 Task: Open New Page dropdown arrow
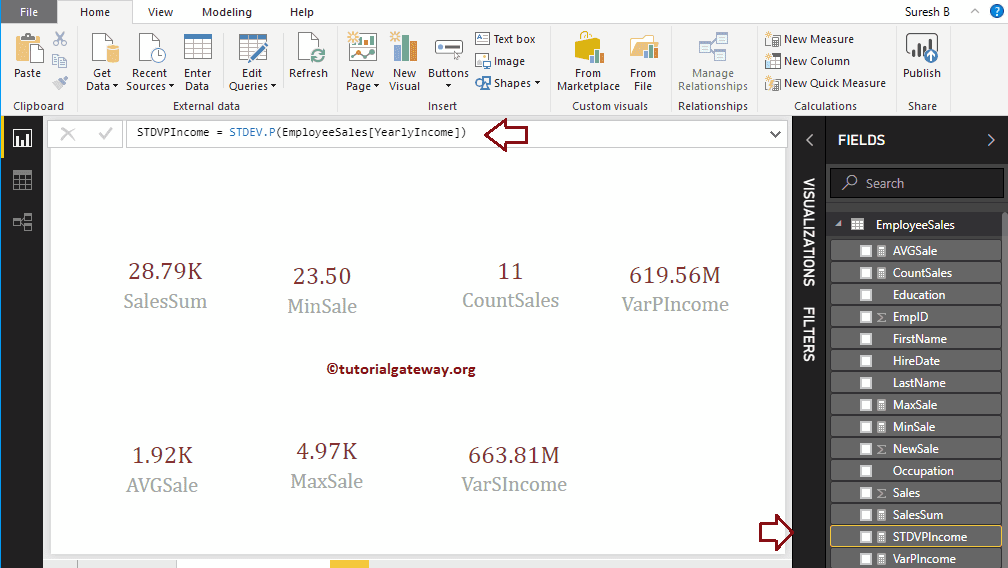[x=376, y=87]
